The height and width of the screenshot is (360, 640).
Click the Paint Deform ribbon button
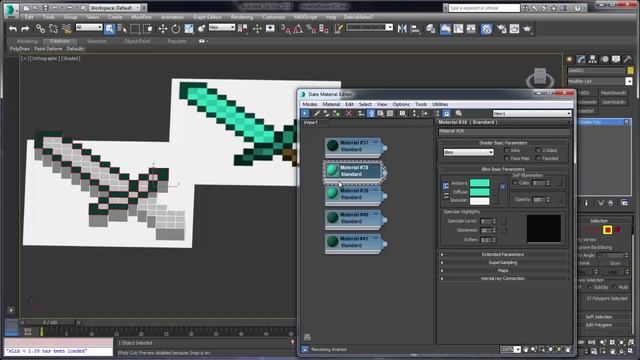pyautogui.click(x=48, y=49)
